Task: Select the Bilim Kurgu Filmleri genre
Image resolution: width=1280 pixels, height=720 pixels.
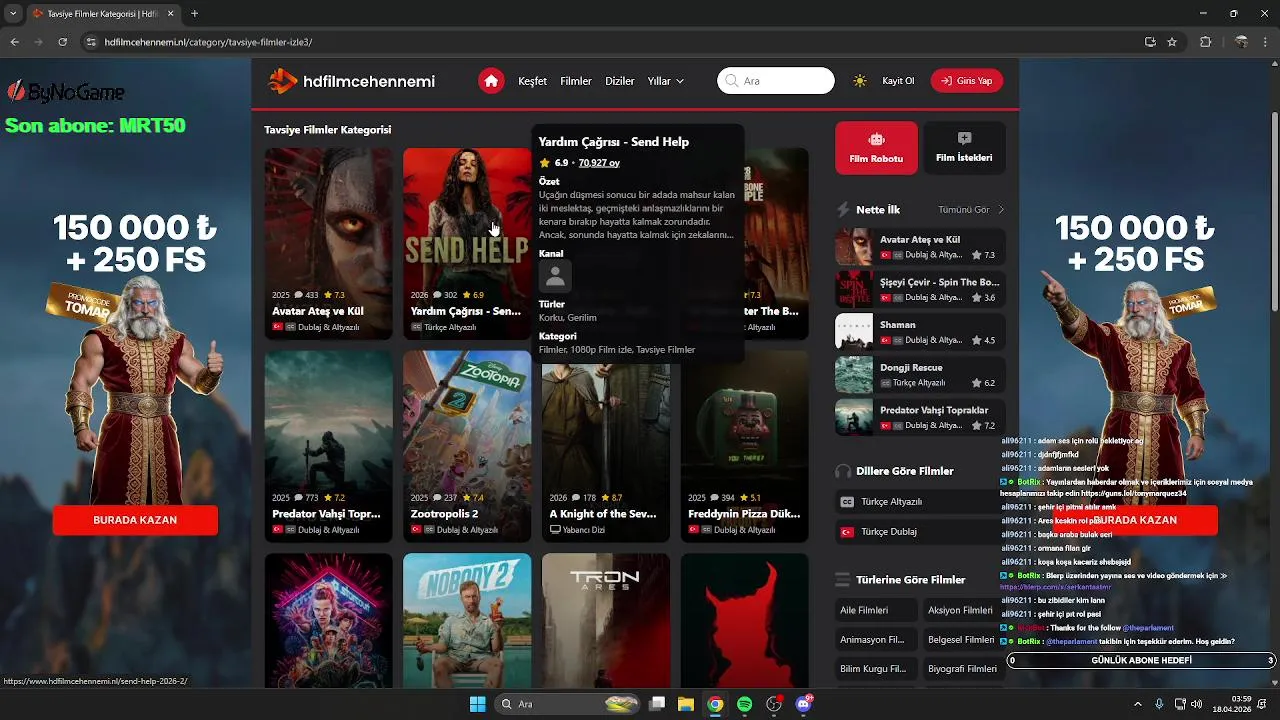Action: [x=876, y=668]
